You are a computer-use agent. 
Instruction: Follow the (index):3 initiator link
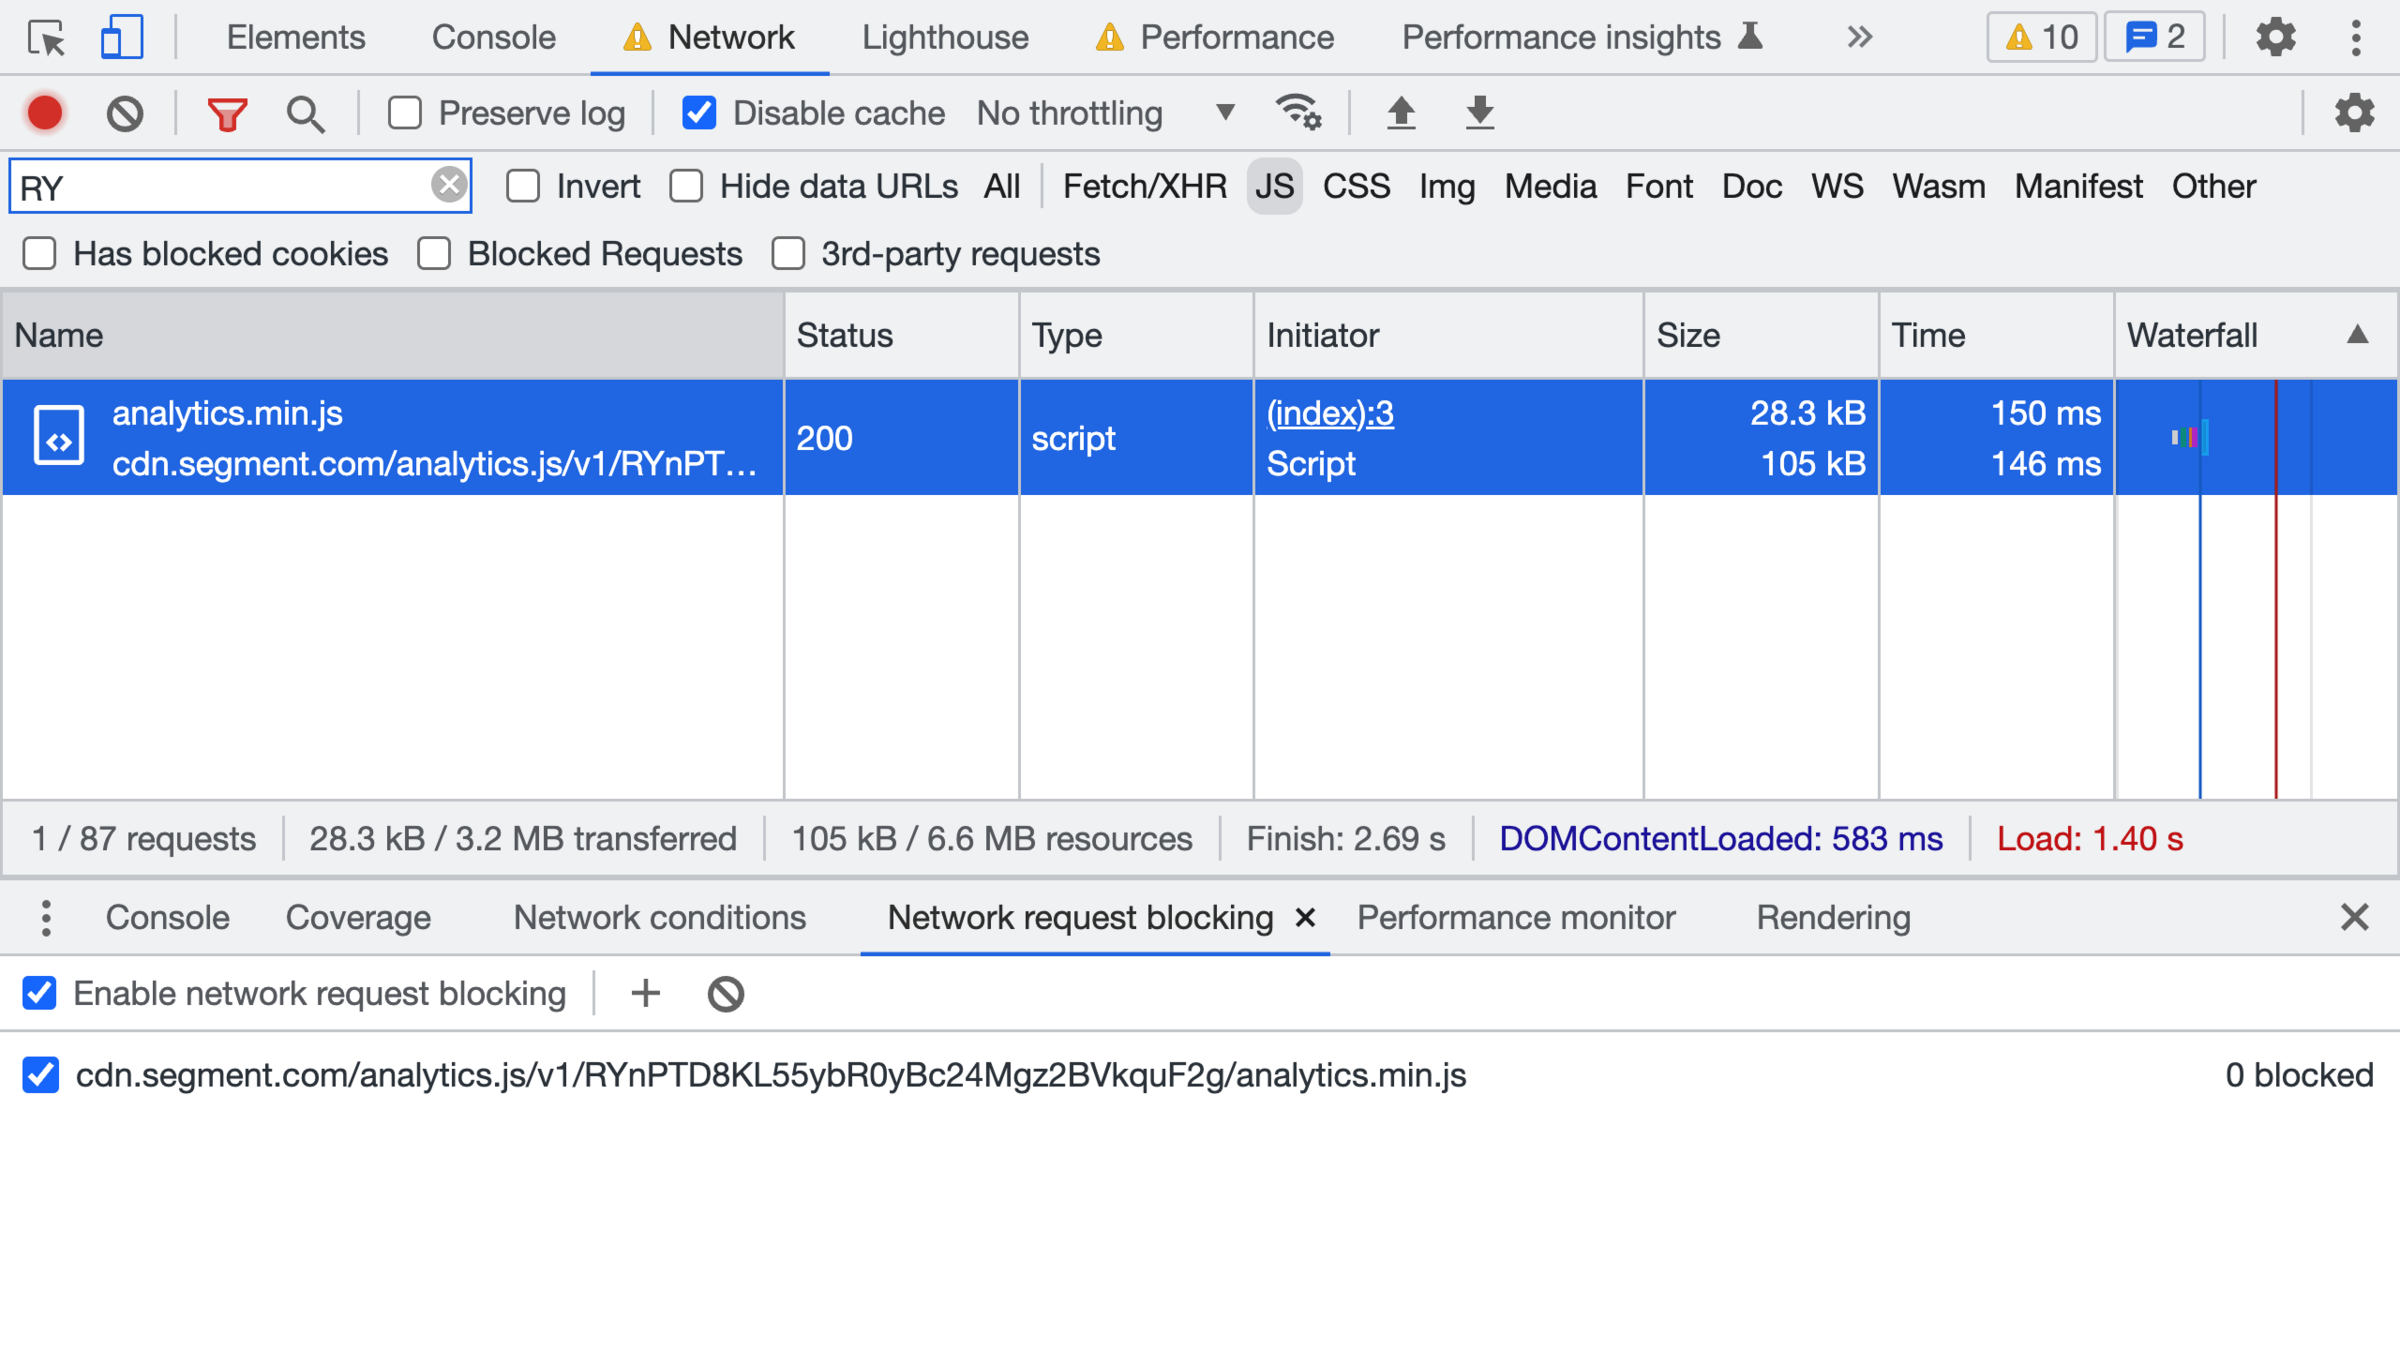click(1329, 413)
